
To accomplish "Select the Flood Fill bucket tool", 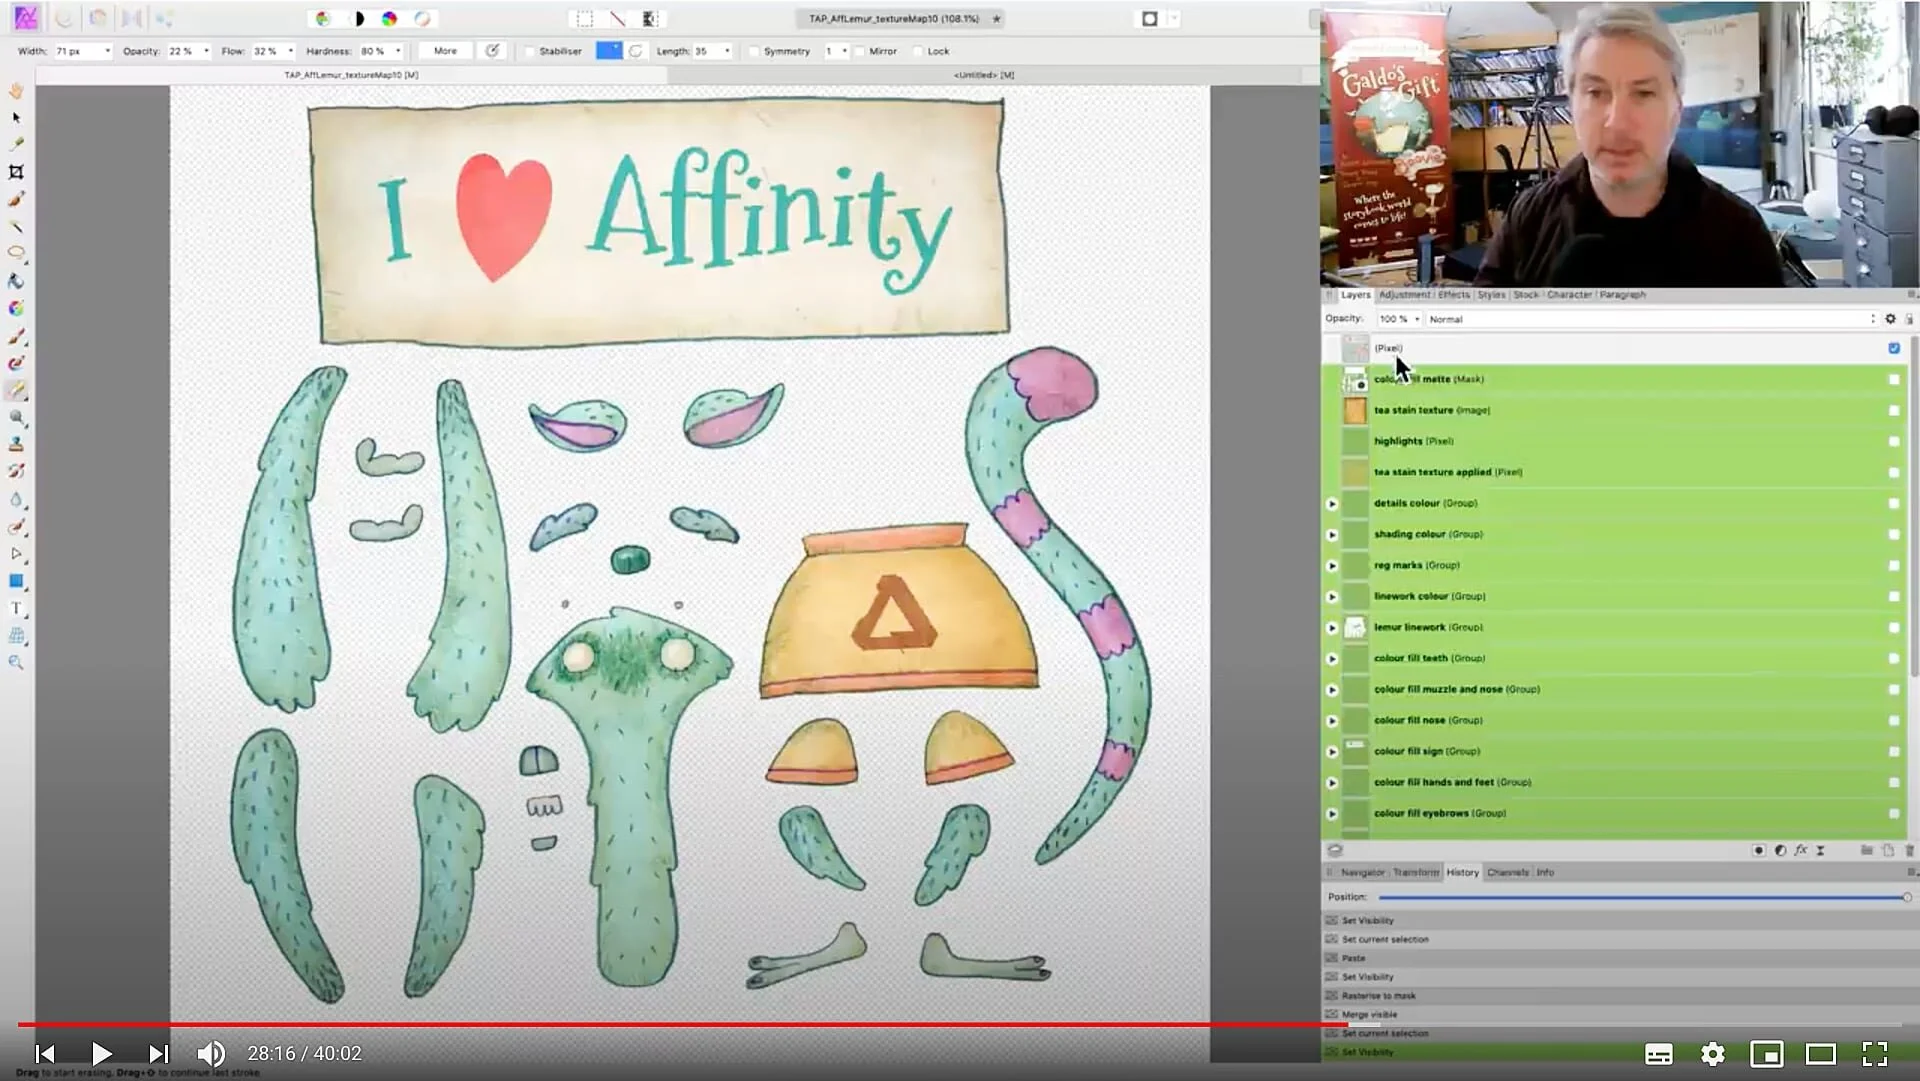I will pyautogui.click(x=16, y=281).
